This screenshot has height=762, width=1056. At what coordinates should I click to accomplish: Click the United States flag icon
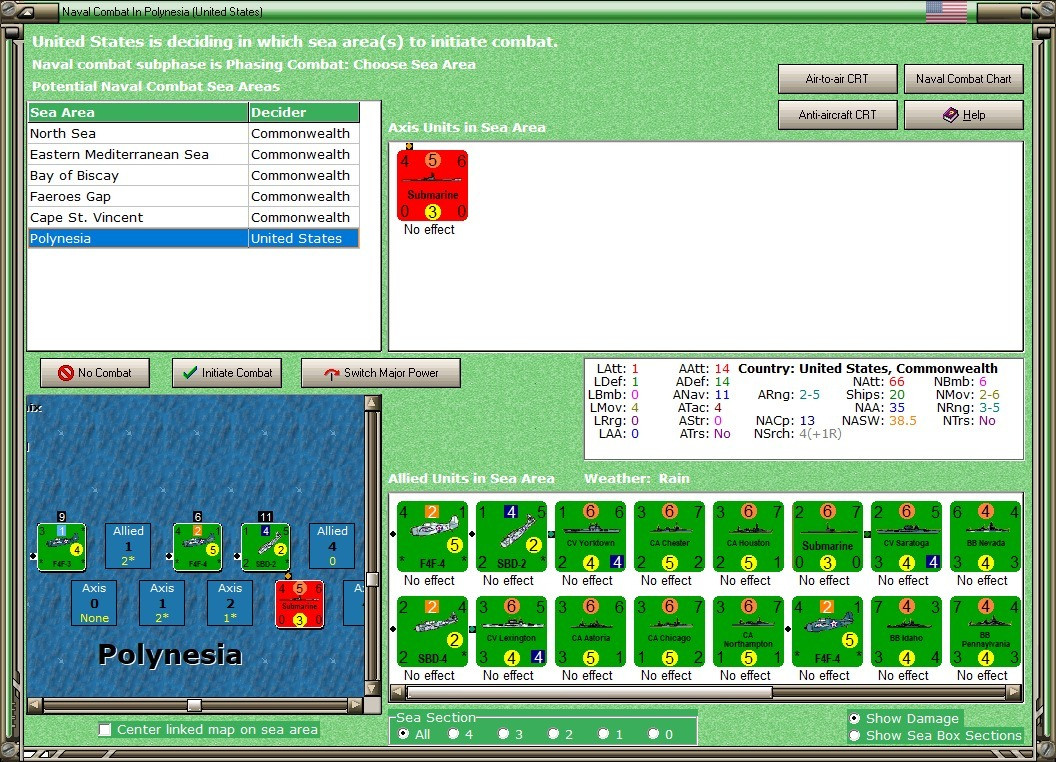tap(946, 11)
